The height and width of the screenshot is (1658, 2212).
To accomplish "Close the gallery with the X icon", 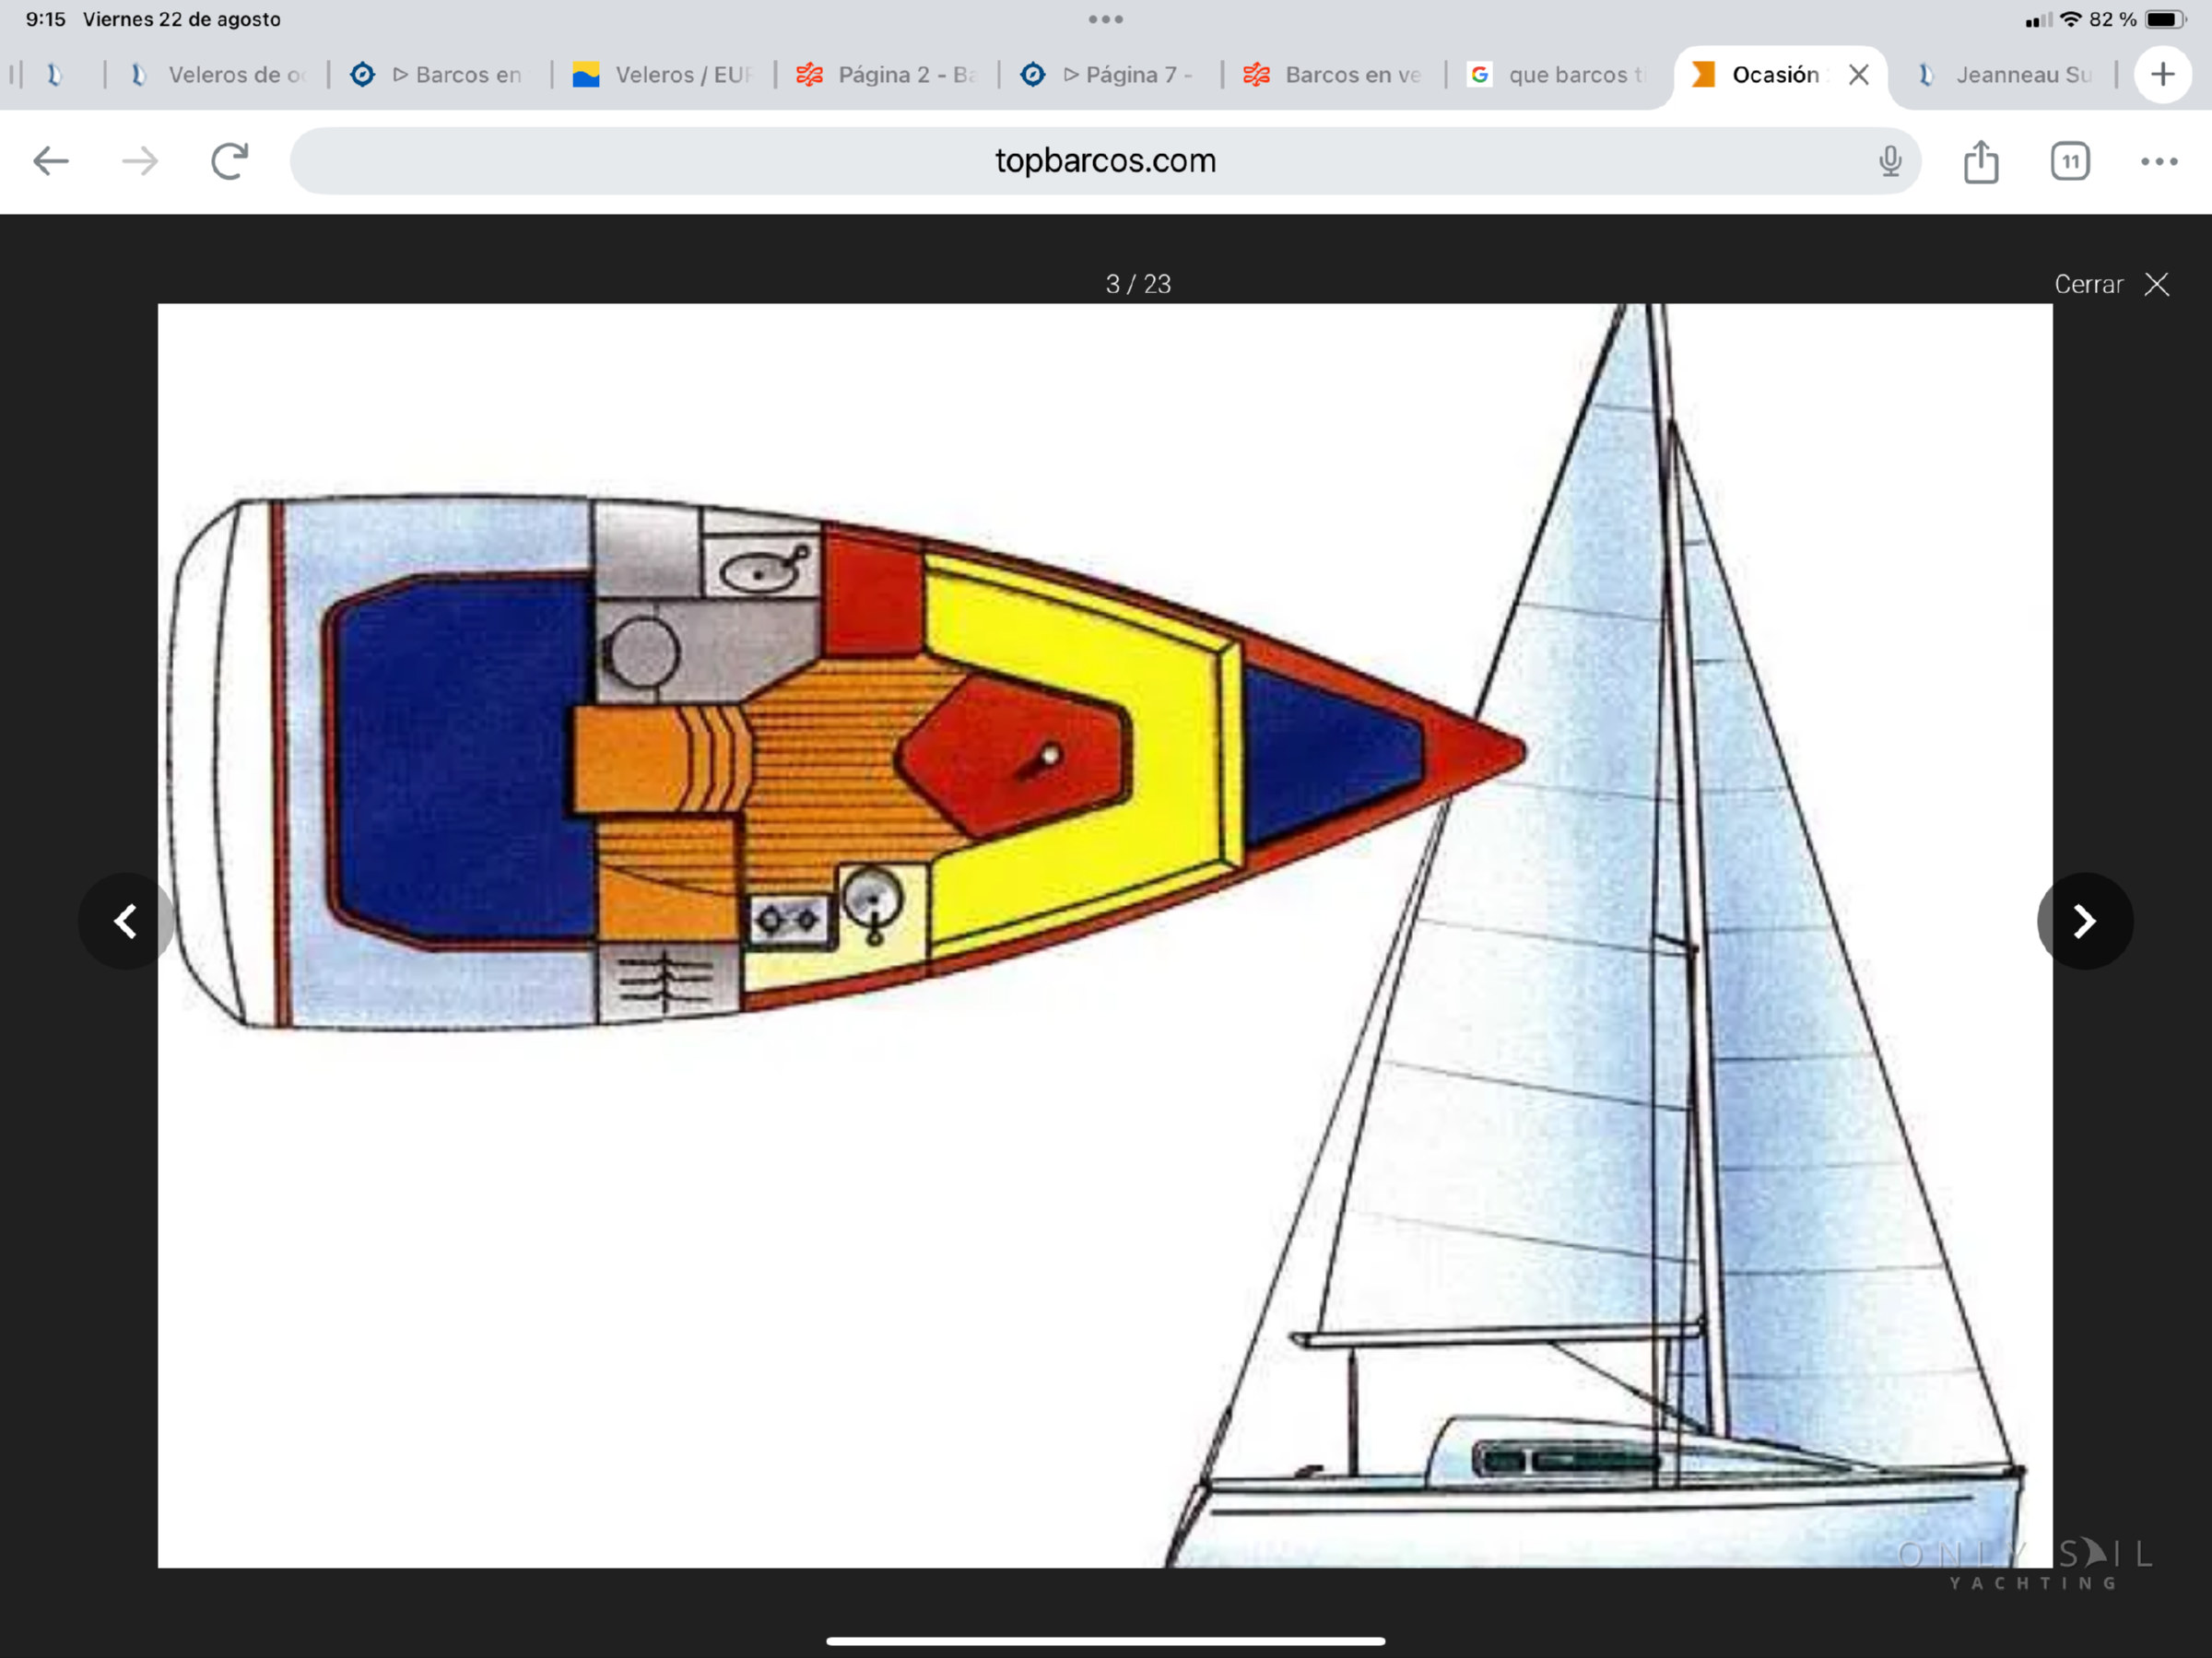I will (2157, 284).
